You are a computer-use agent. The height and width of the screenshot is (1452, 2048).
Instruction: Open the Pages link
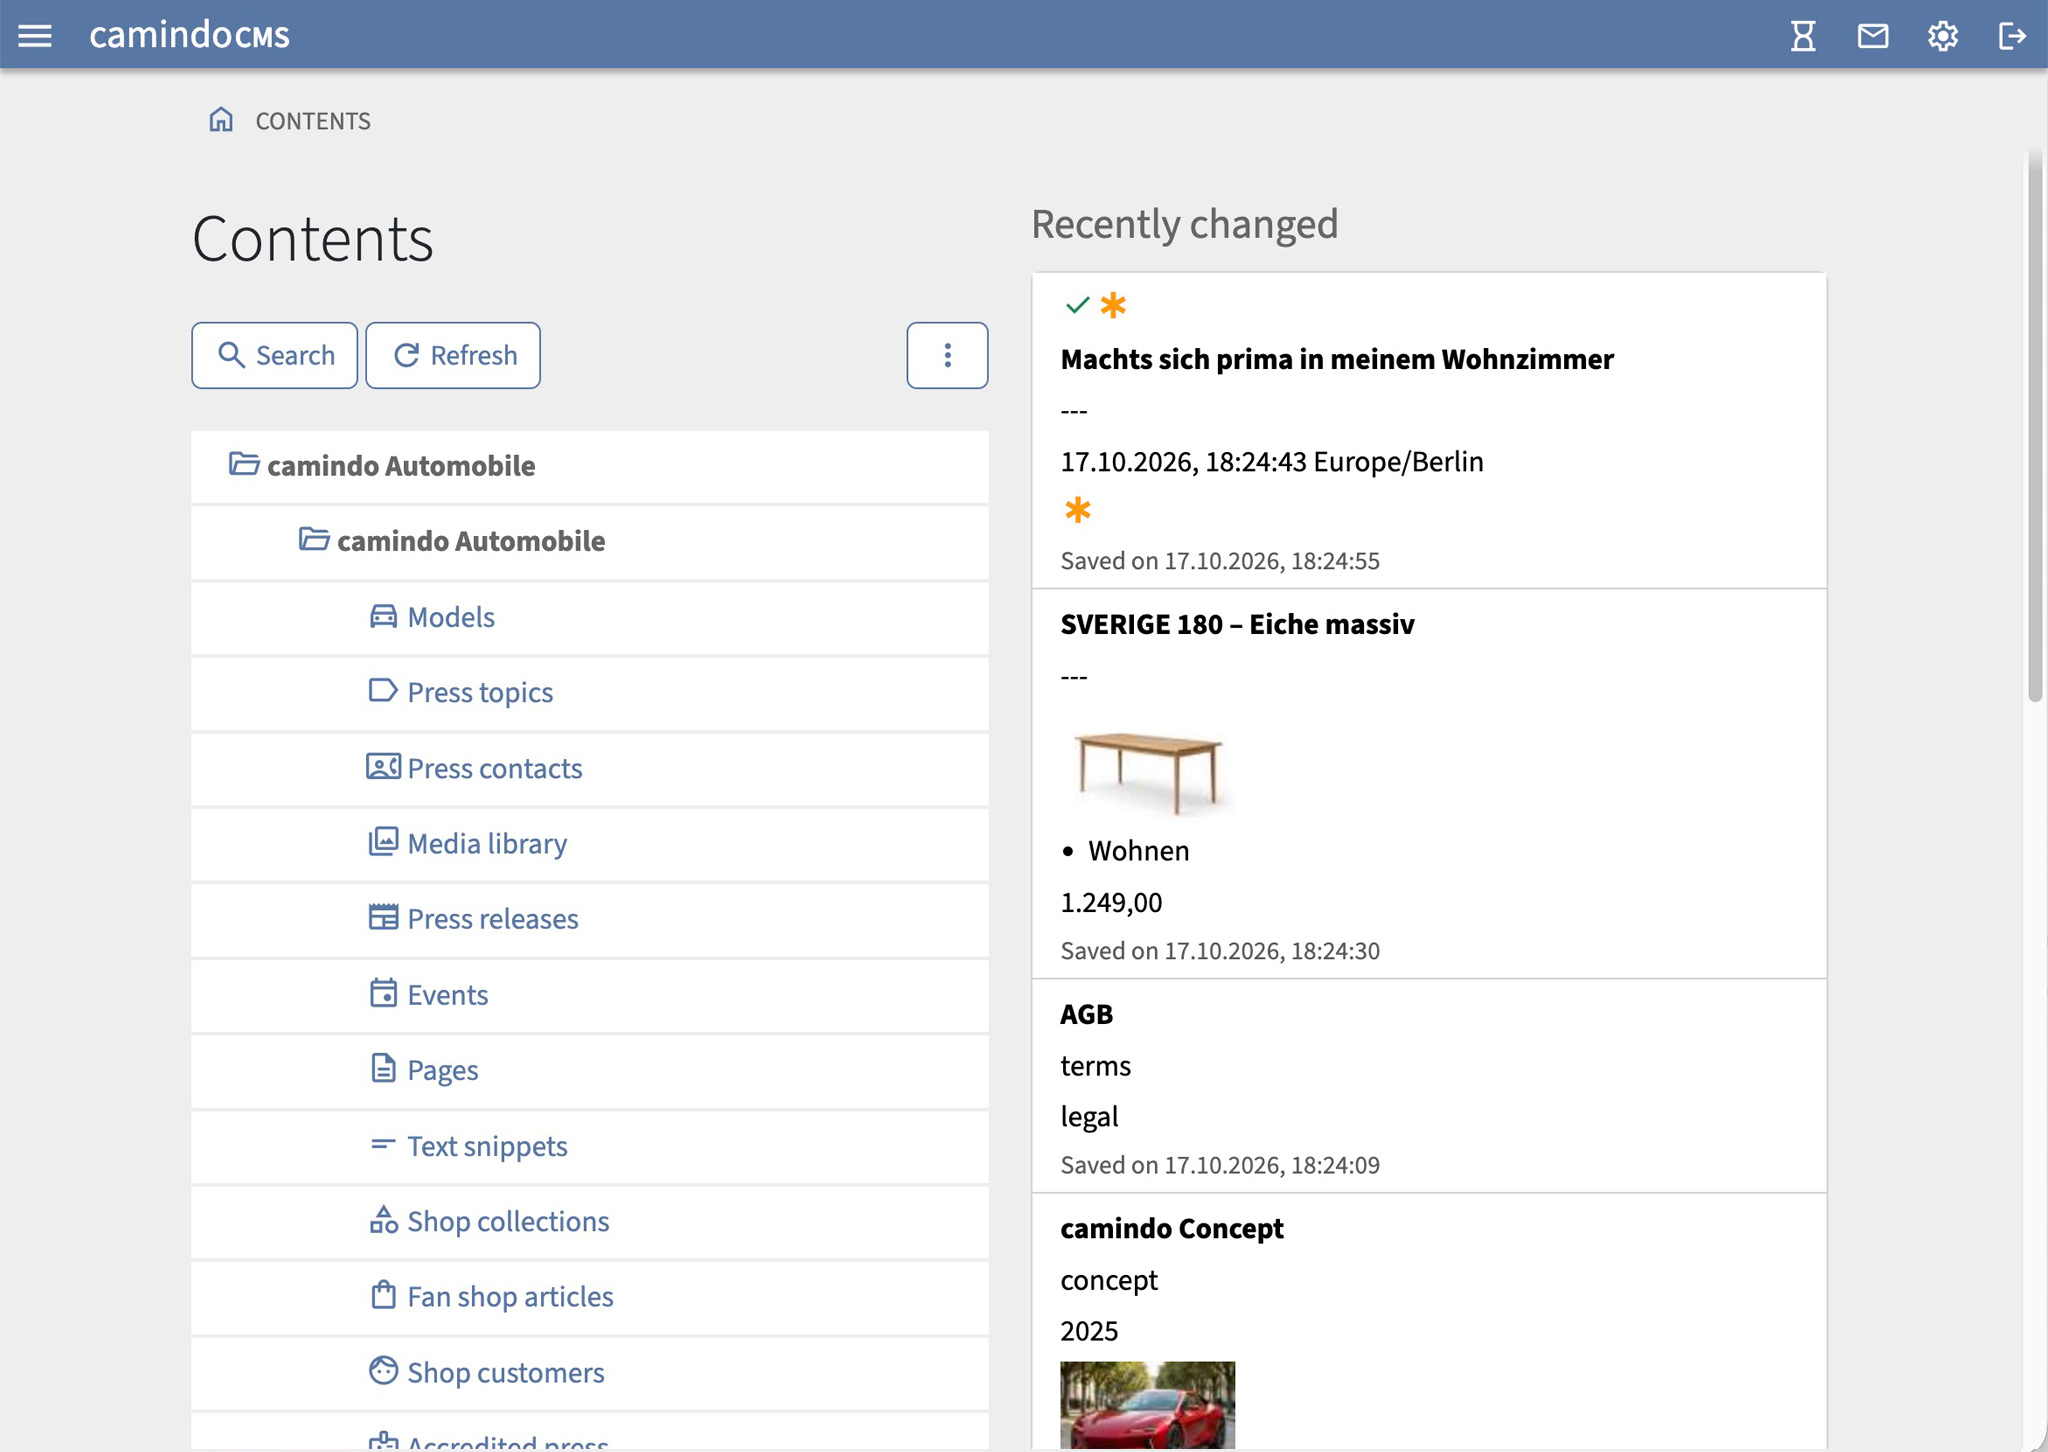(443, 1070)
